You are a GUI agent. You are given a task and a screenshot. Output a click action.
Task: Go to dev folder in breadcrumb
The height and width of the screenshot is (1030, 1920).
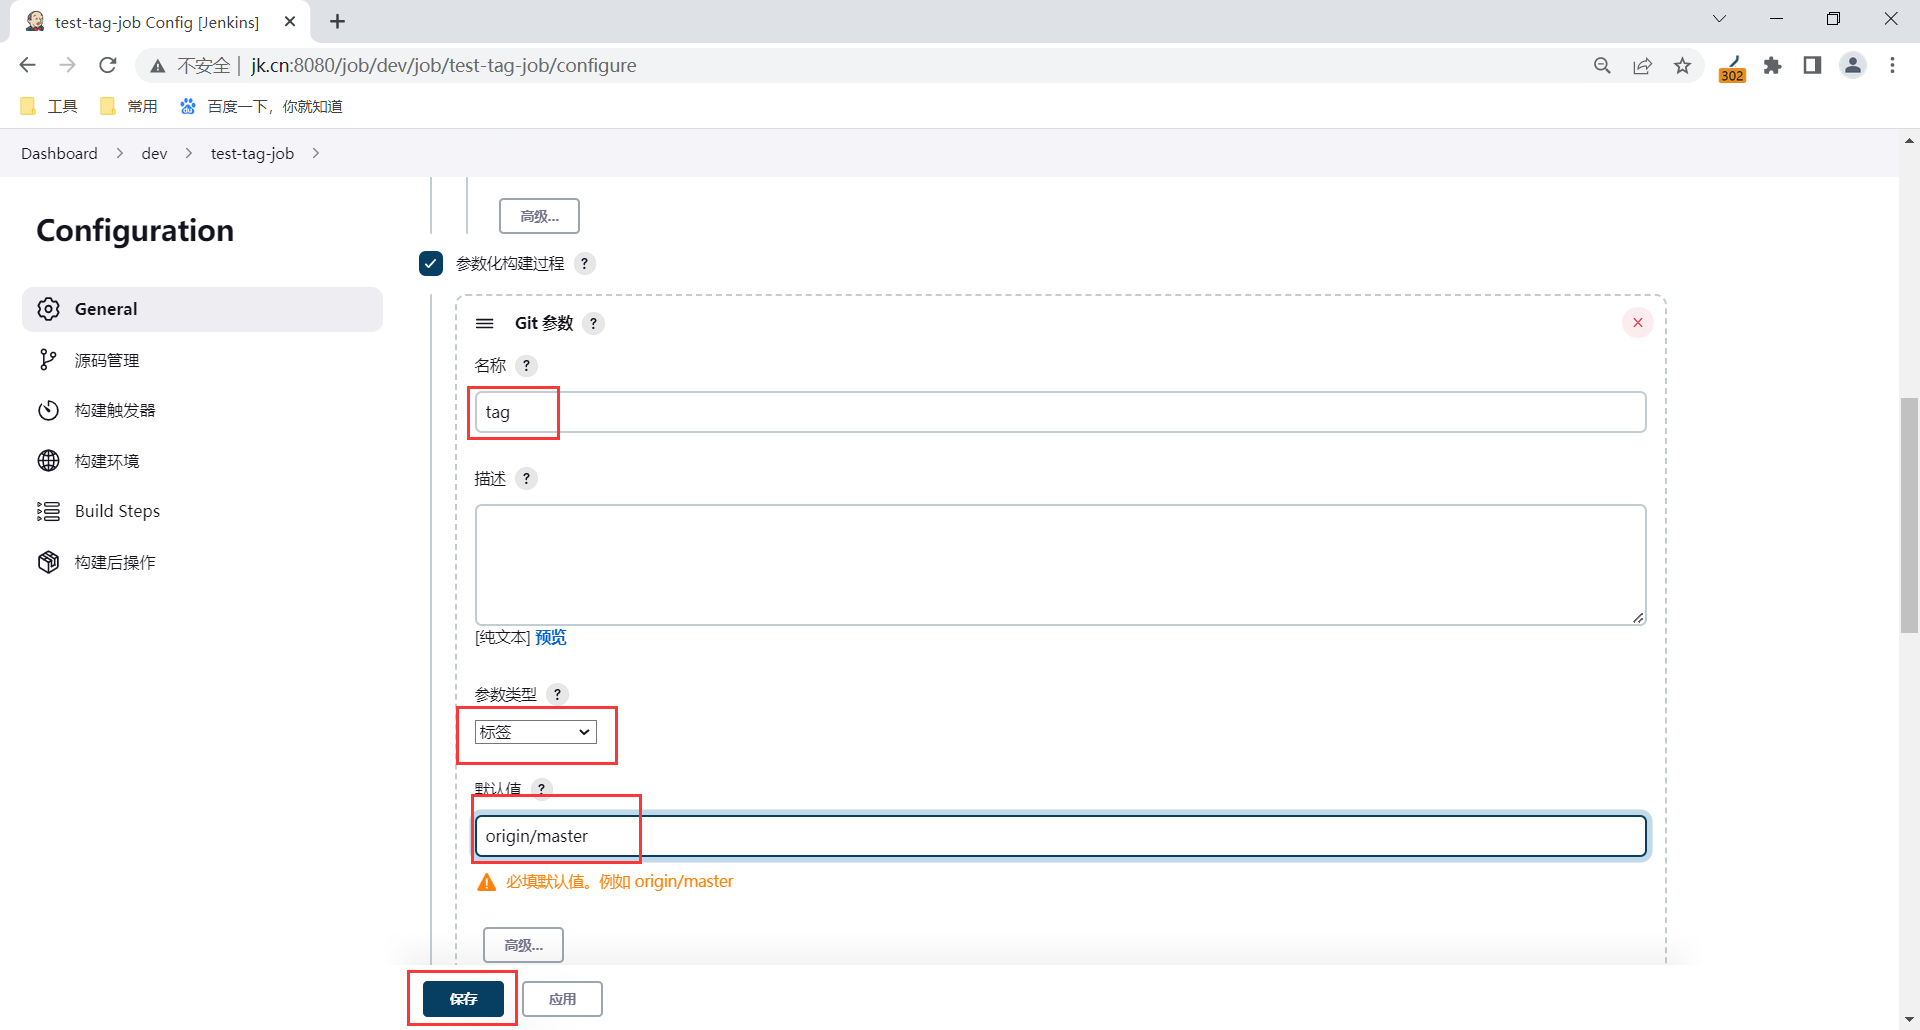pyautogui.click(x=154, y=153)
